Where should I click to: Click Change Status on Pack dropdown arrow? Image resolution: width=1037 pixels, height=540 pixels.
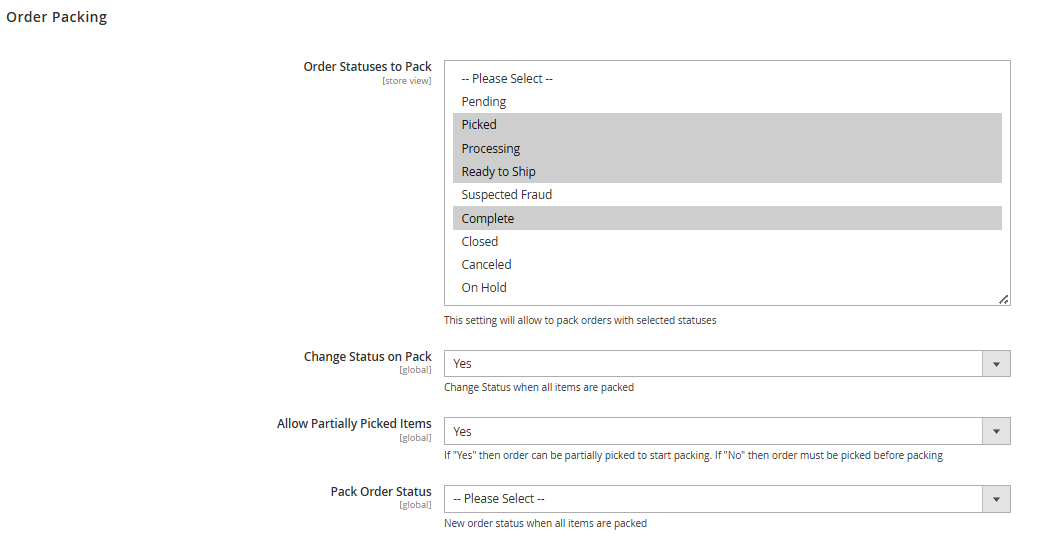pos(996,364)
